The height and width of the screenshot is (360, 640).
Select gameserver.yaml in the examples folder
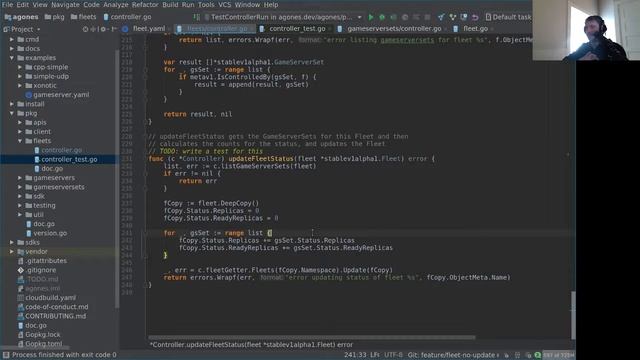tap(61, 95)
